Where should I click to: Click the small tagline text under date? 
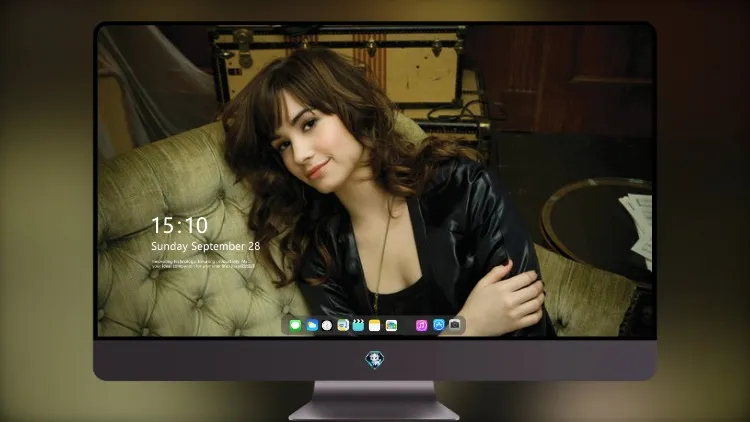coord(203,264)
